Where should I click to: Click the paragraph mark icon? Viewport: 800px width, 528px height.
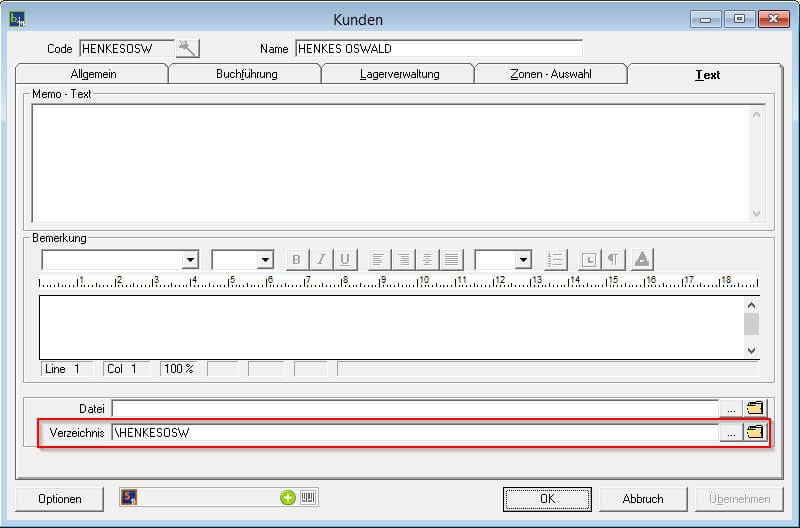point(613,260)
